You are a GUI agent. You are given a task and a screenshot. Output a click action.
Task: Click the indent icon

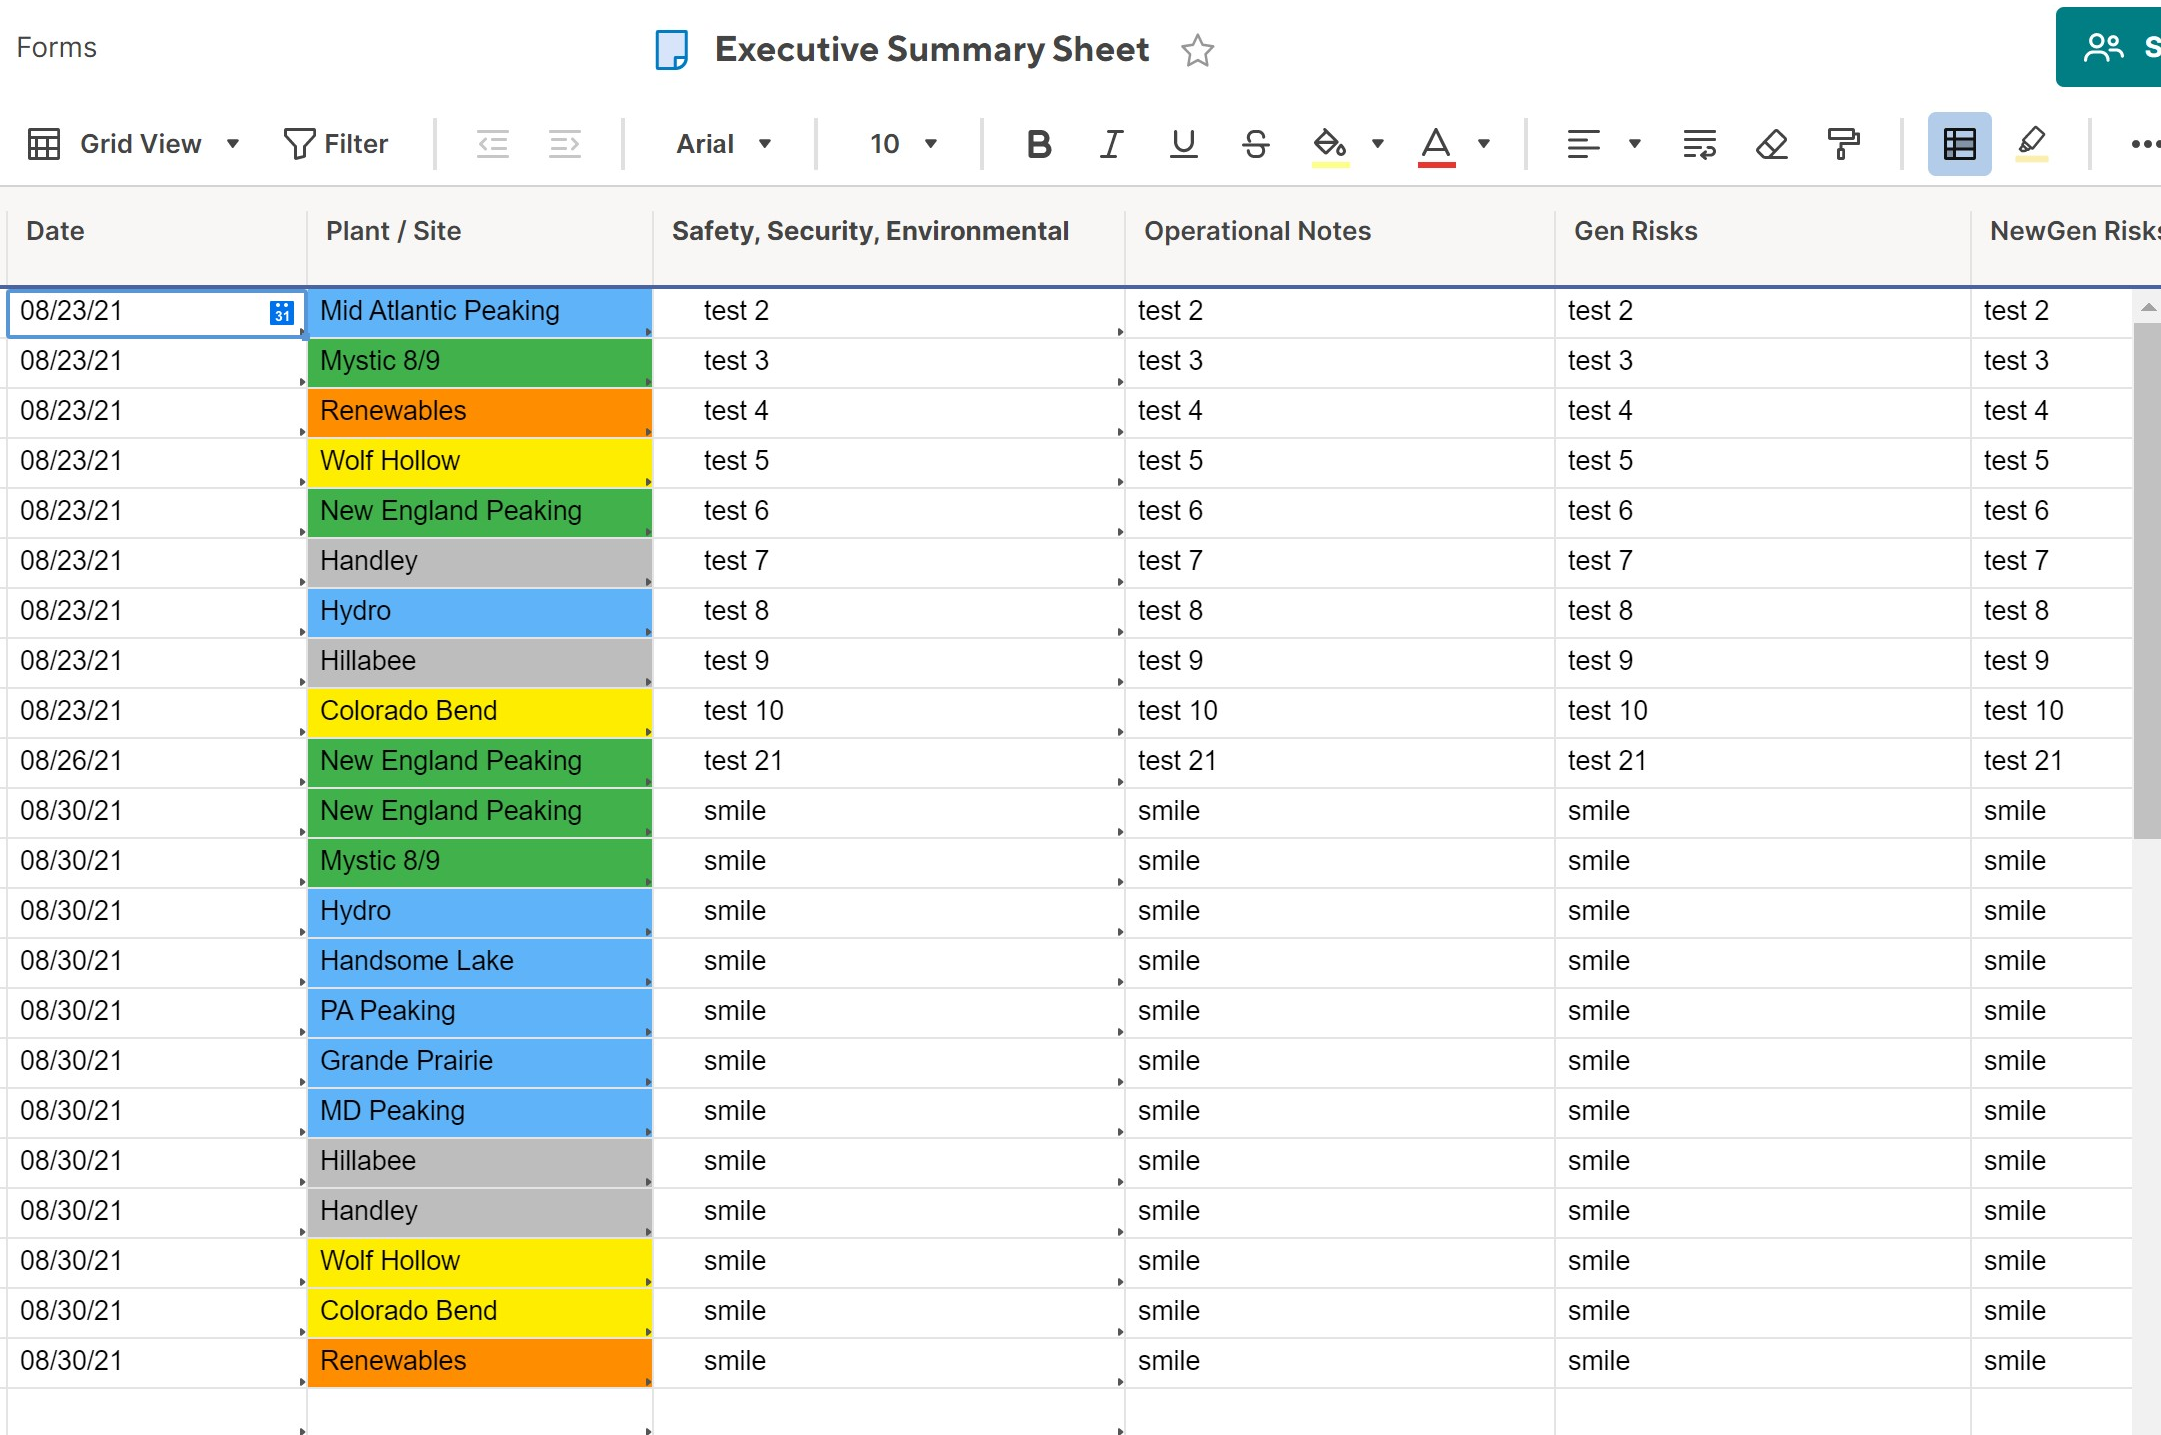[565, 144]
